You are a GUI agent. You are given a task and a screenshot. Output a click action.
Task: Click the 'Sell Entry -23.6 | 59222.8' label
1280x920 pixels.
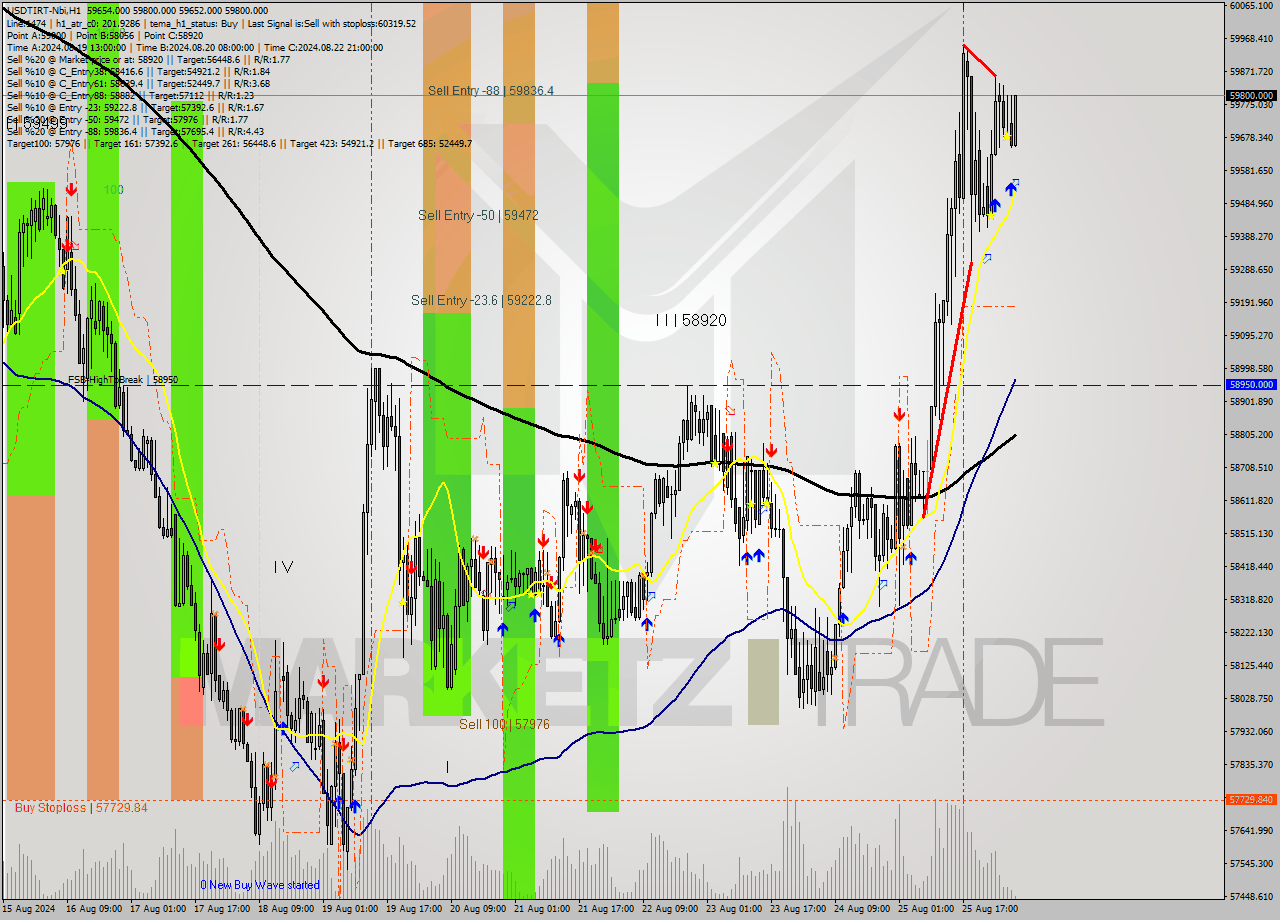click(x=481, y=300)
